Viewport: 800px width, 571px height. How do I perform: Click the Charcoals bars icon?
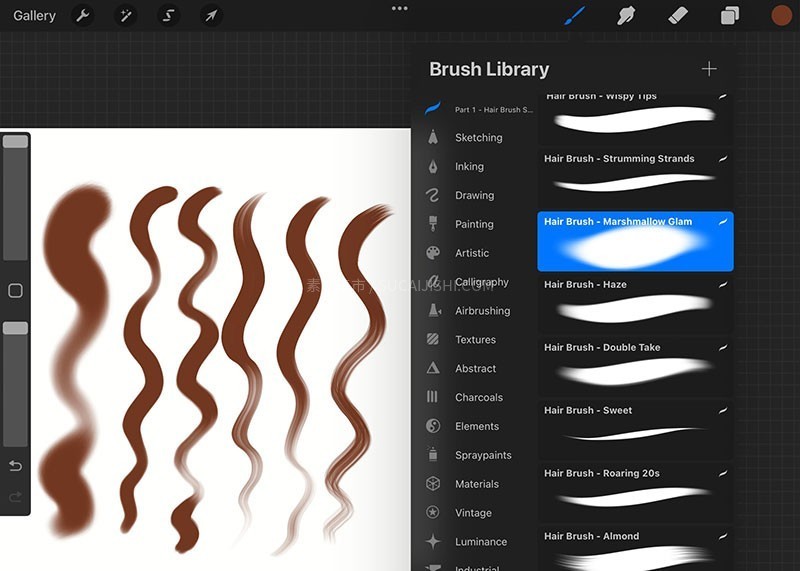point(432,396)
